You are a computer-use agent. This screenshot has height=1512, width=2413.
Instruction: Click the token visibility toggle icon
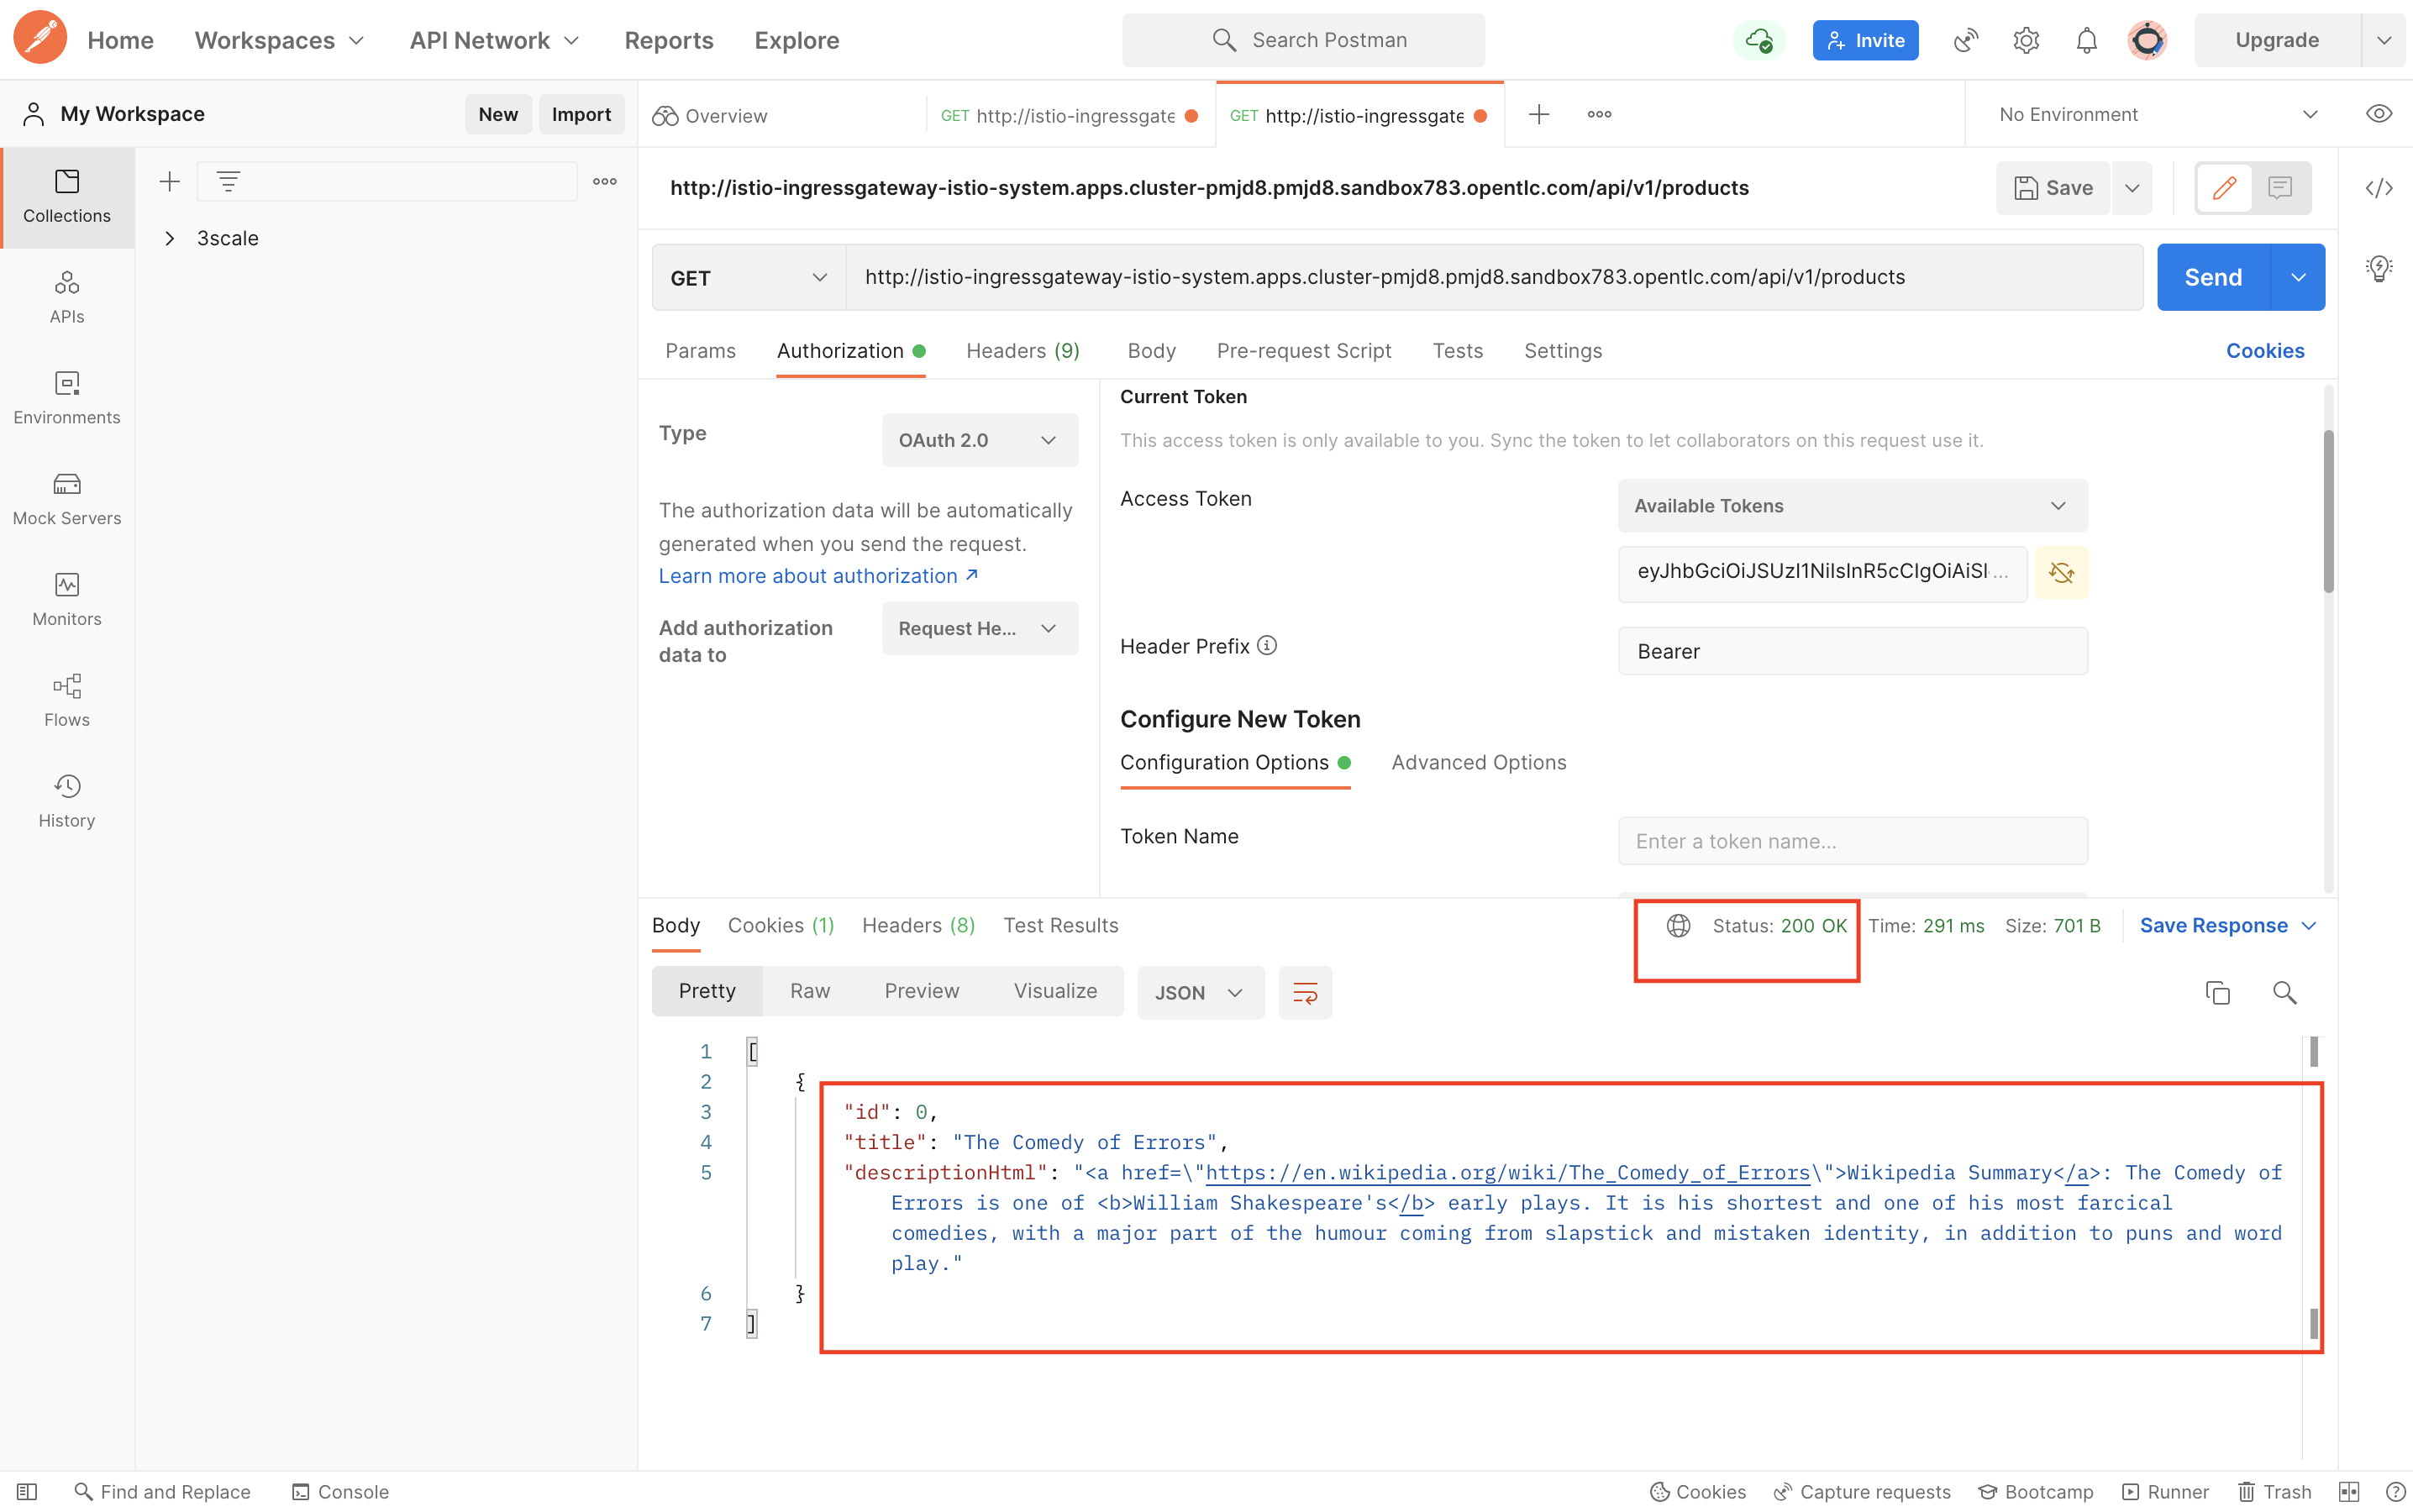coord(2061,571)
